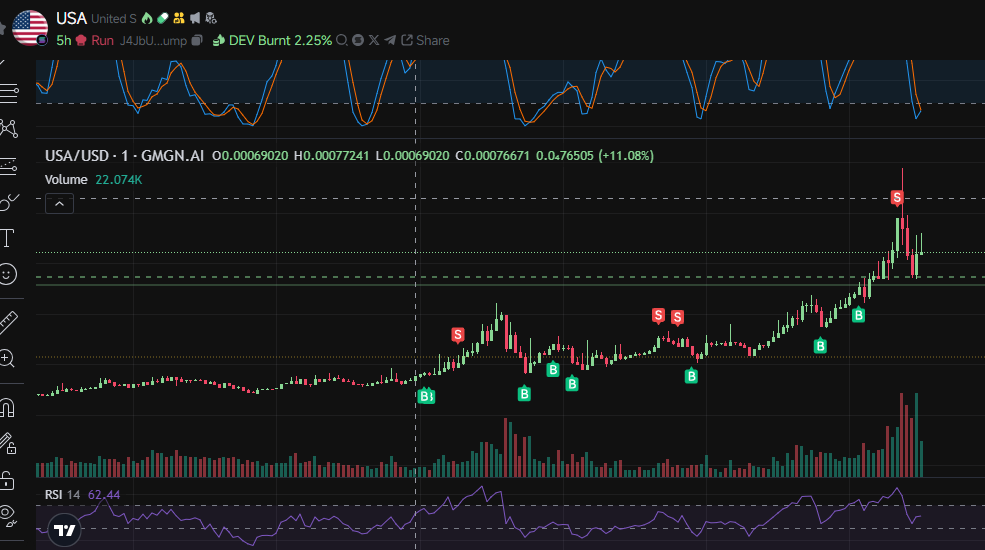Click the red chef hat icon

(81, 40)
